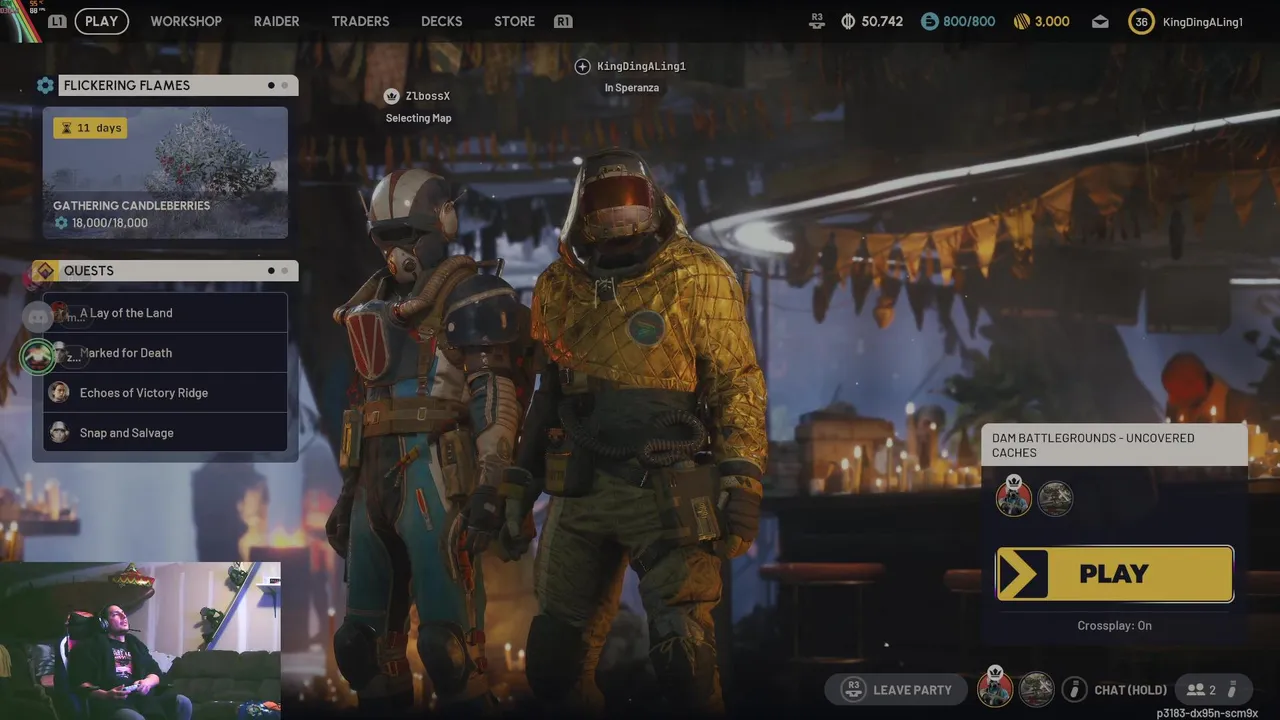Click the second member avatar in map panel
The image size is (1280, 720).
click(1055, 498)
